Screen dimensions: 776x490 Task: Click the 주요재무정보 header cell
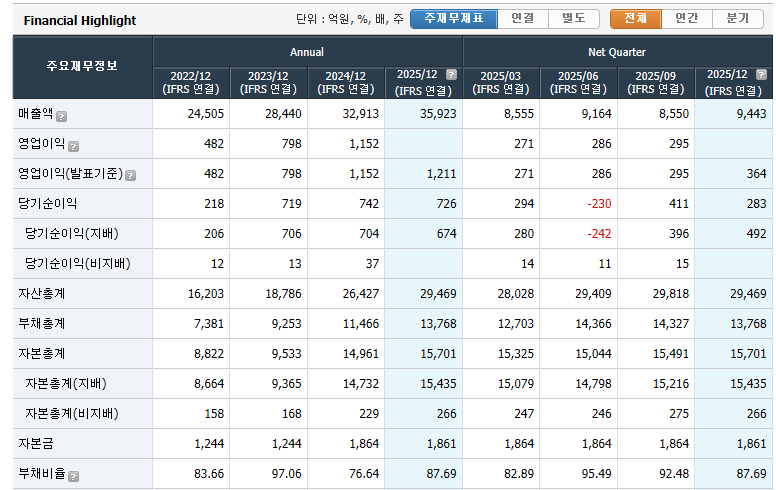82,66
